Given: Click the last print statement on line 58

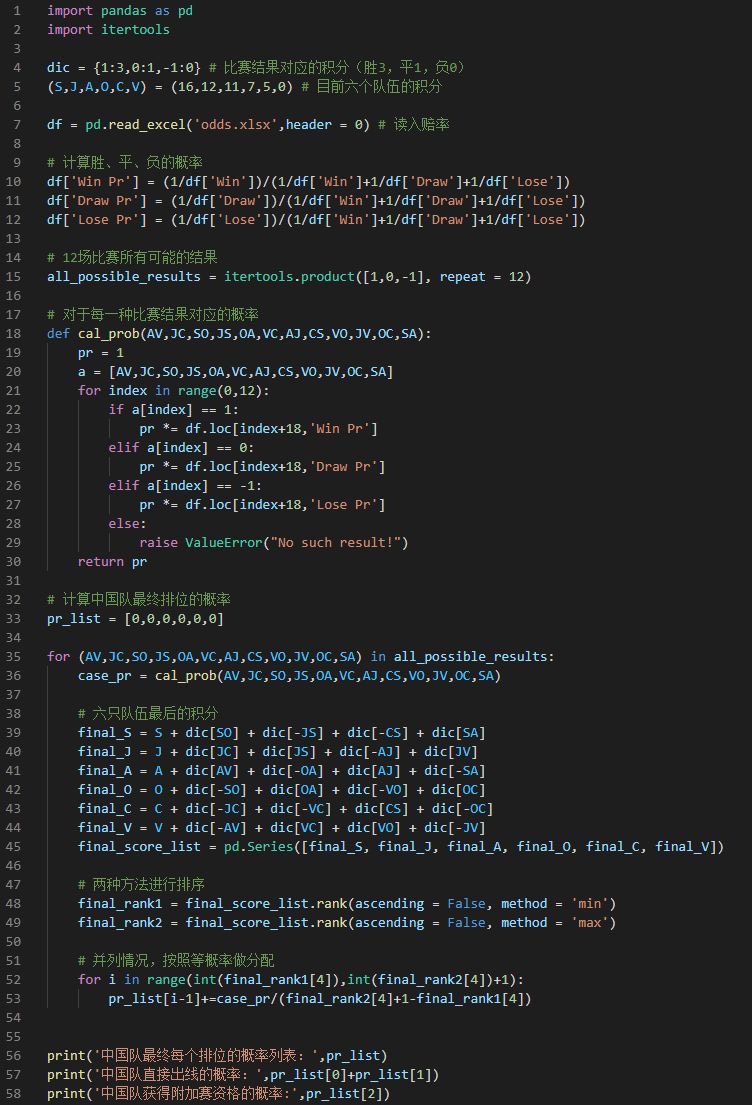Looking at the screenshot, I should (x=218, y=1094).
